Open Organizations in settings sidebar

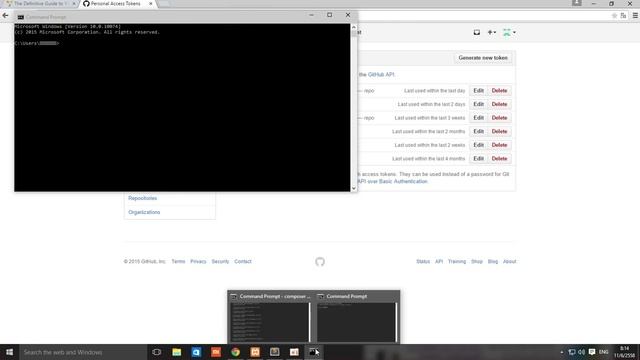tap(144, 212)
